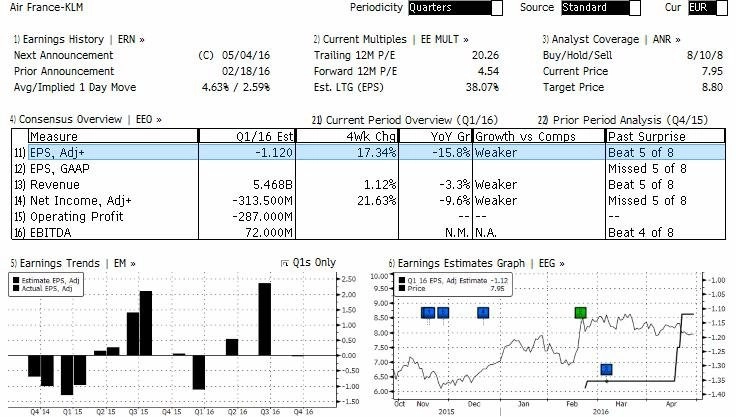Click the 4Wk Chg value 17.34%
736x417 pixels.
coord(376,153)
